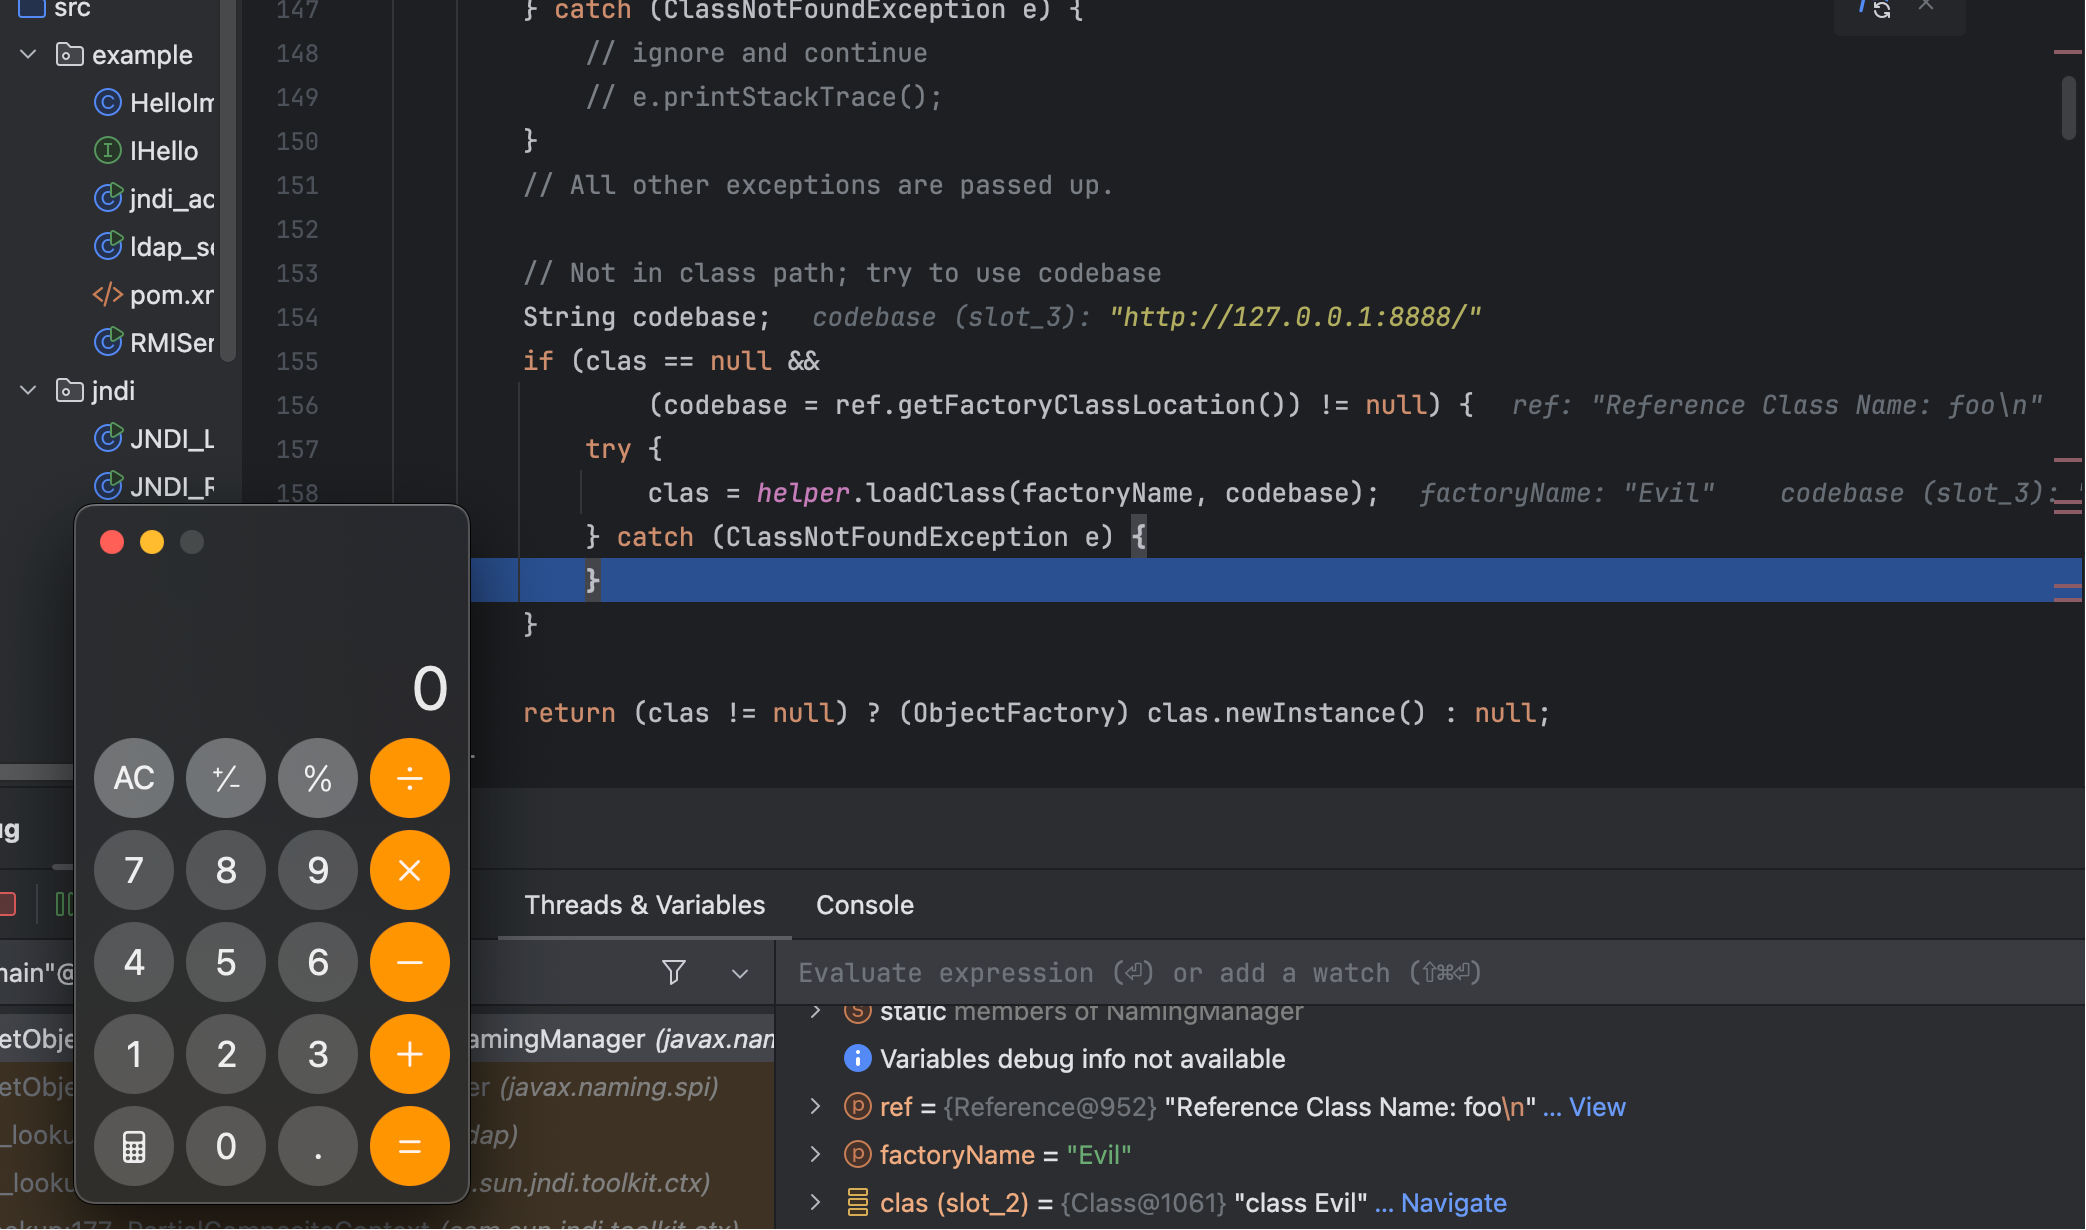Select the Threads & Variables tab

pos(644,904)
